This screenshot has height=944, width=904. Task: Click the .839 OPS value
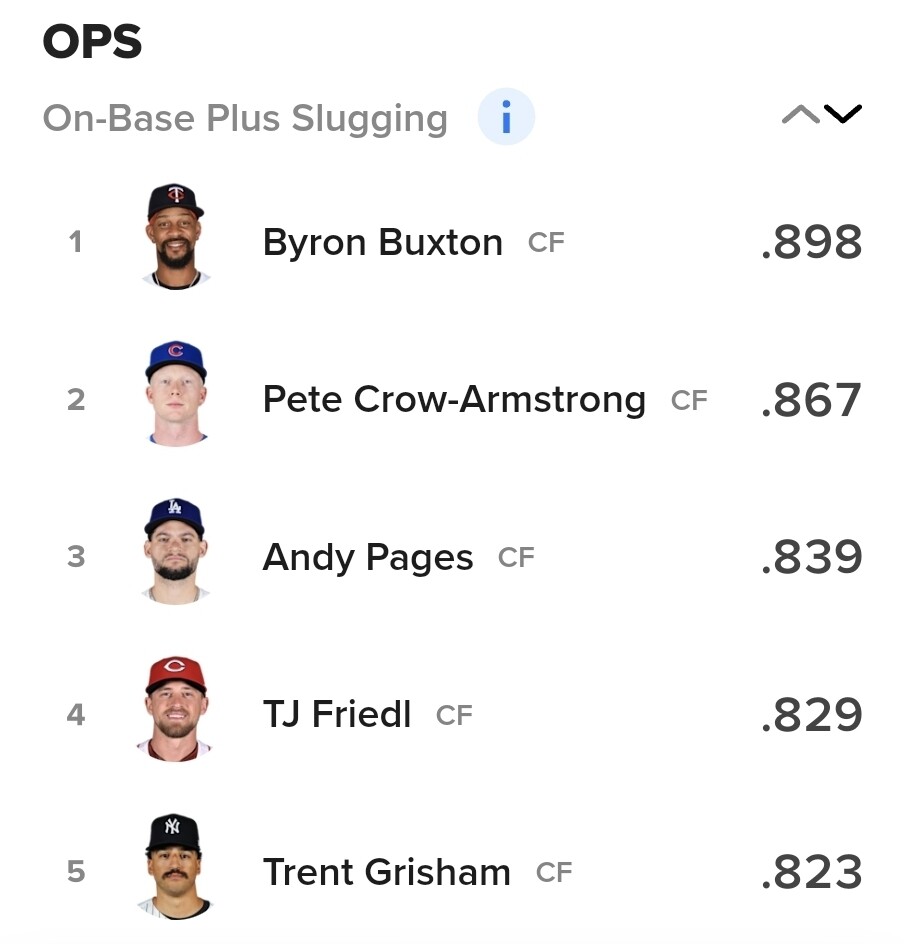[811, 557]
